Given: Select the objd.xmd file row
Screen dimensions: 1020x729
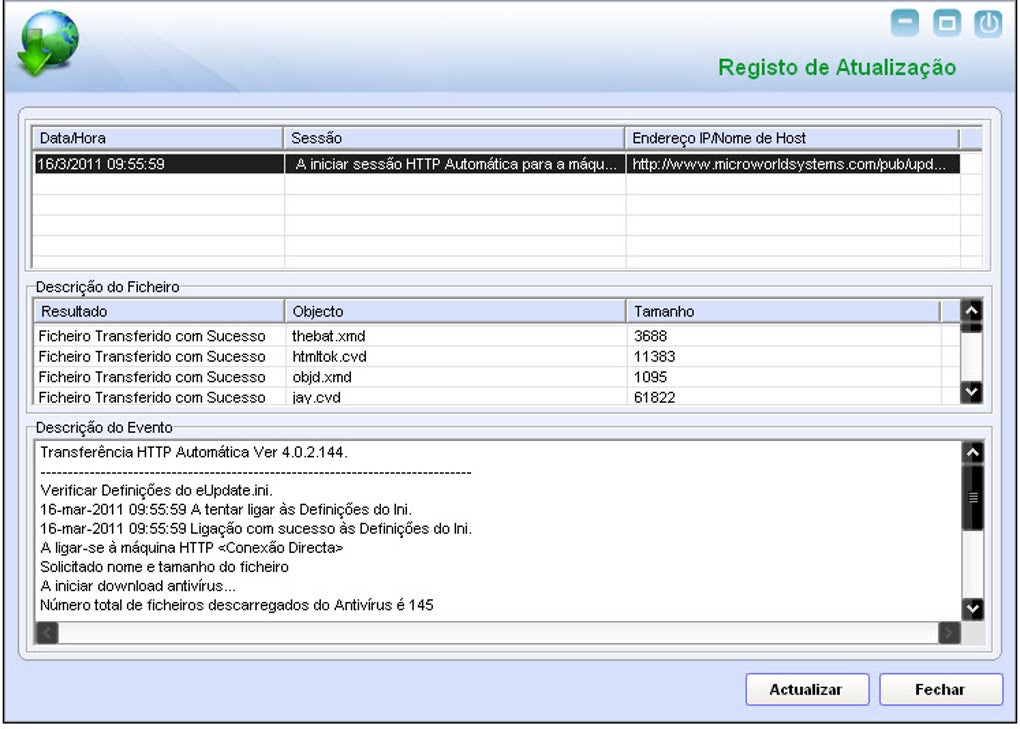Looking at the screenshot, I should (497, 377).
